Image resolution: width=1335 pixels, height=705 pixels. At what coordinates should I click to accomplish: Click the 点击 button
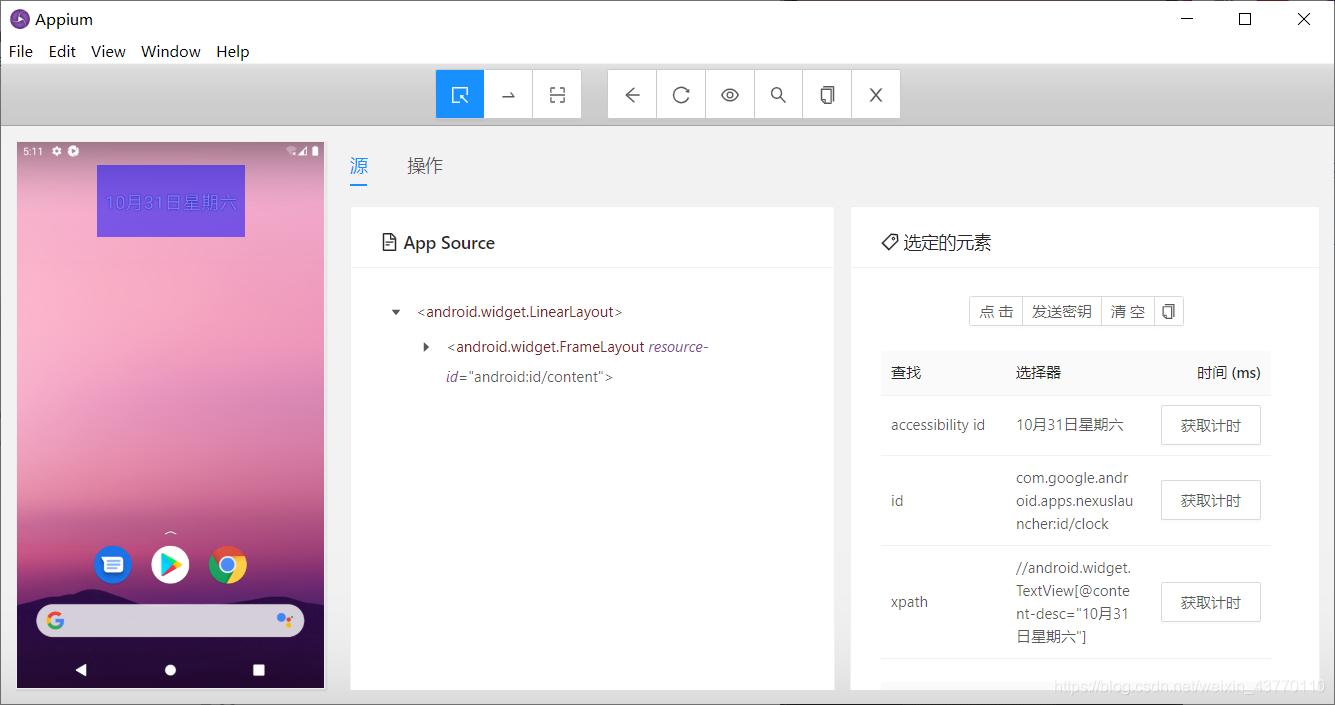coord(996,312)
